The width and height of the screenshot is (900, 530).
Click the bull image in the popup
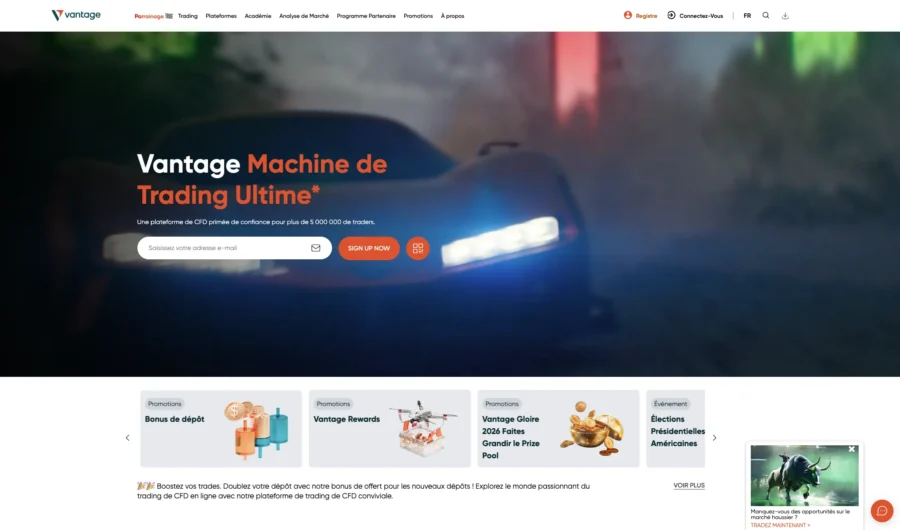(804, 475)
